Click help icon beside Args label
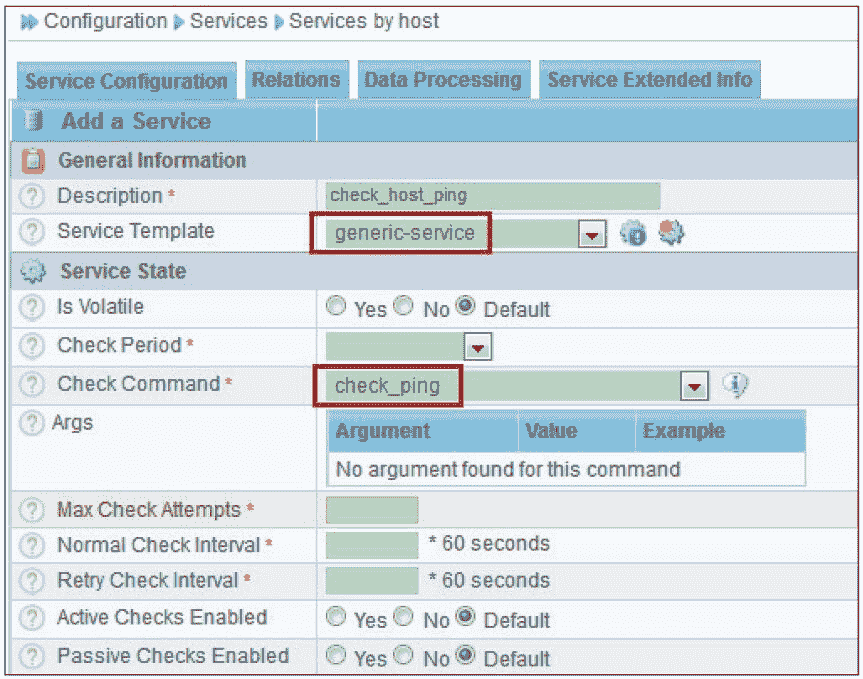 [33, 423]
